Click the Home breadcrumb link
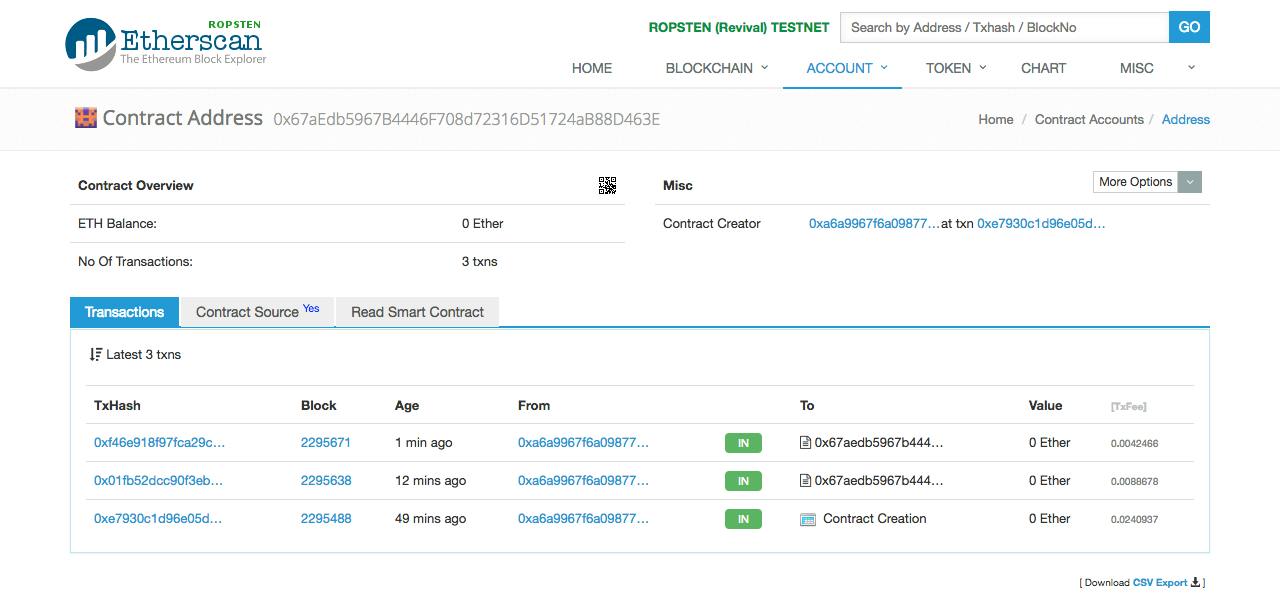The height and width of the screenshot is (606, 1280). (x=996, y=119)
